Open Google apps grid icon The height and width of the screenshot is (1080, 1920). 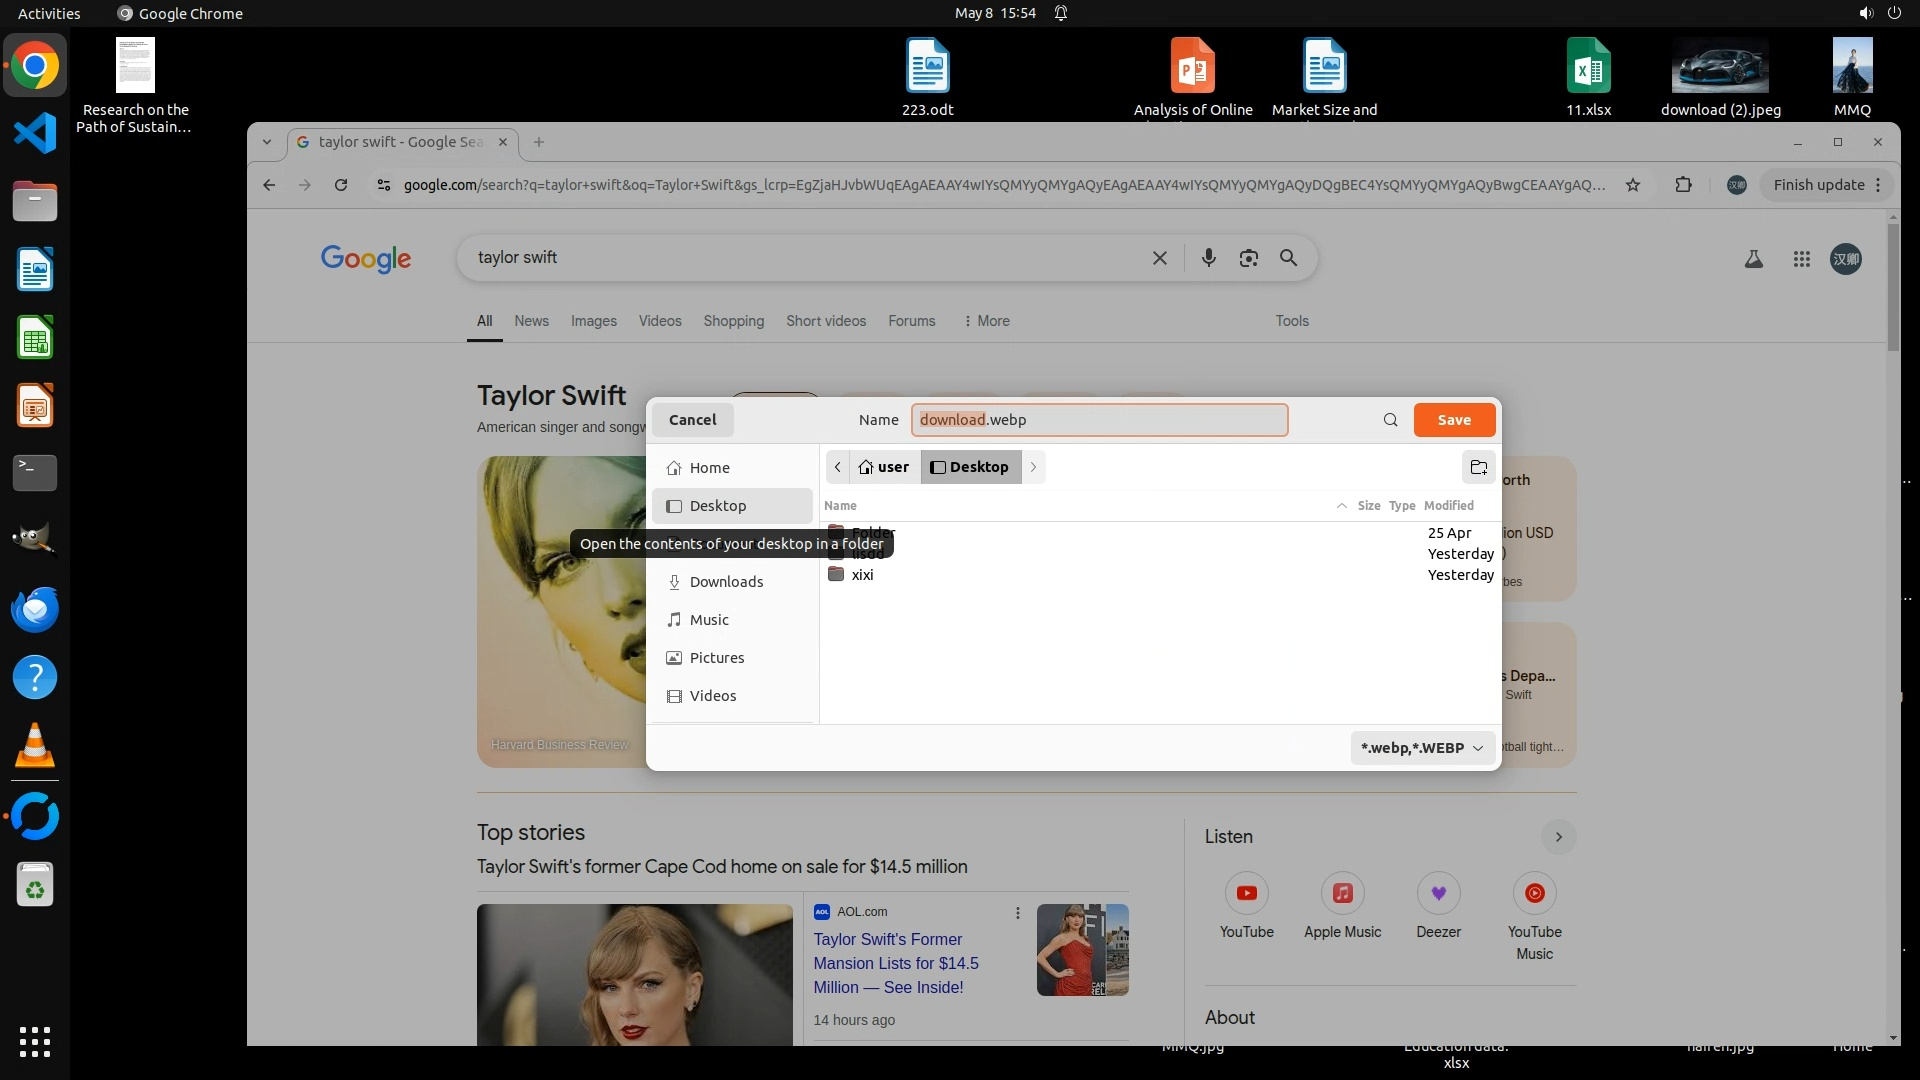pos(1801,260)
